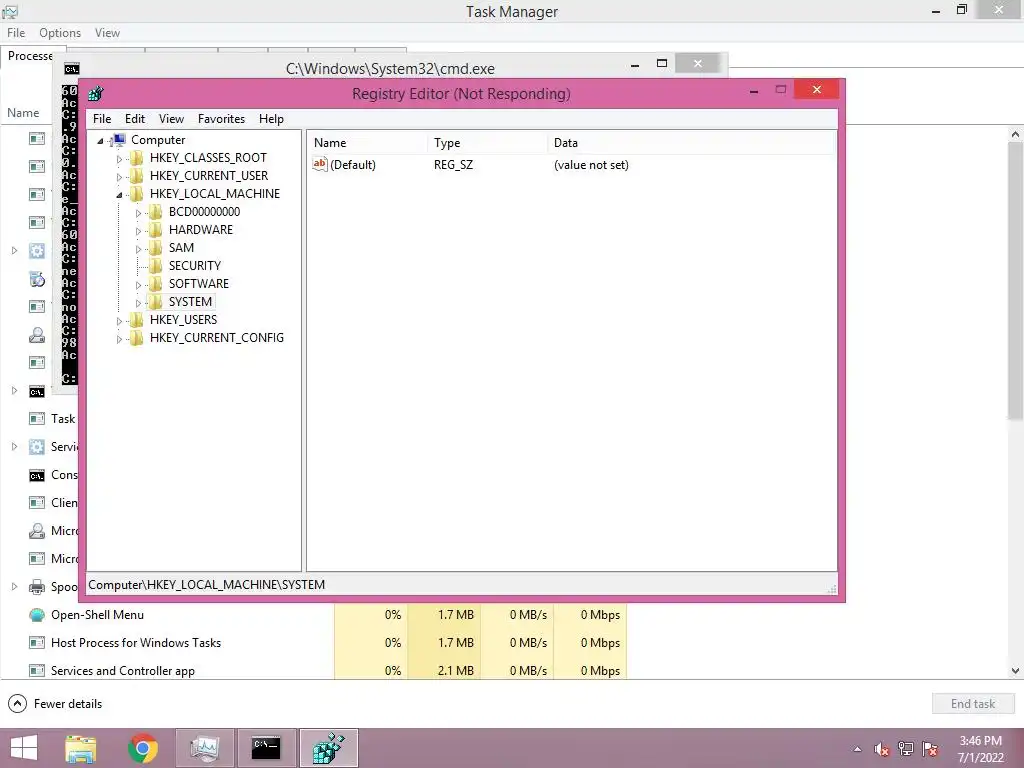This screenshot has height=768, width=1024.
Task: Select the HARDWARE folder icon
Action: click(x=155, y=230)
